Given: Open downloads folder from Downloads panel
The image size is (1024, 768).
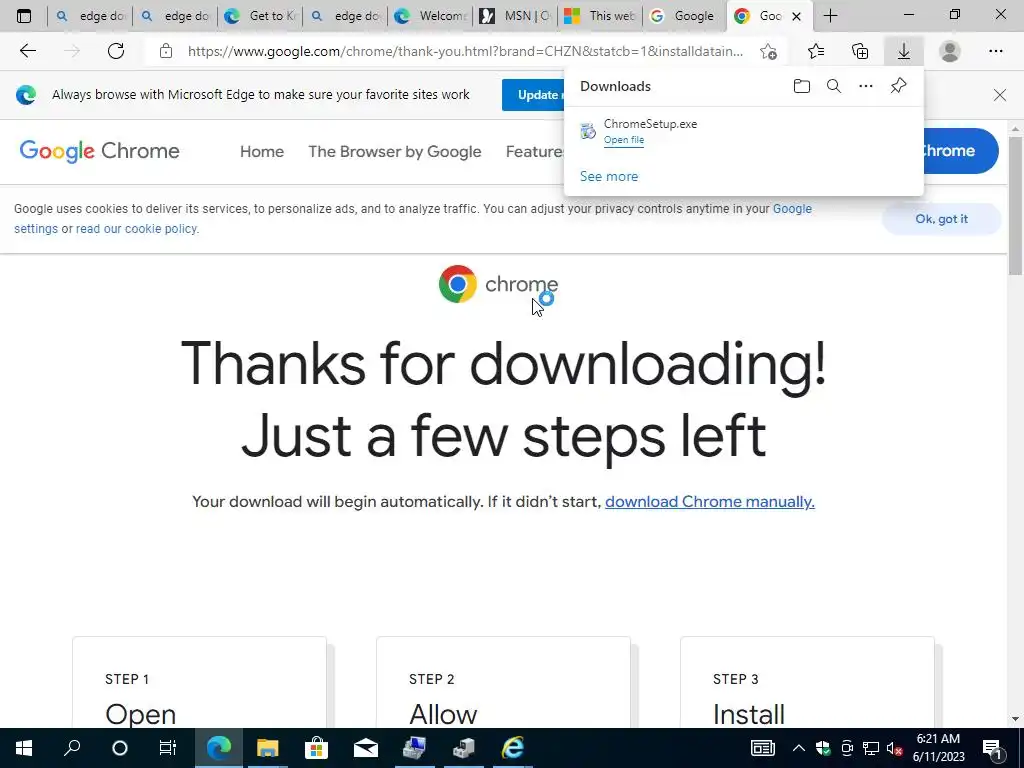Looking at the screenshot, I should coord(802,86).
